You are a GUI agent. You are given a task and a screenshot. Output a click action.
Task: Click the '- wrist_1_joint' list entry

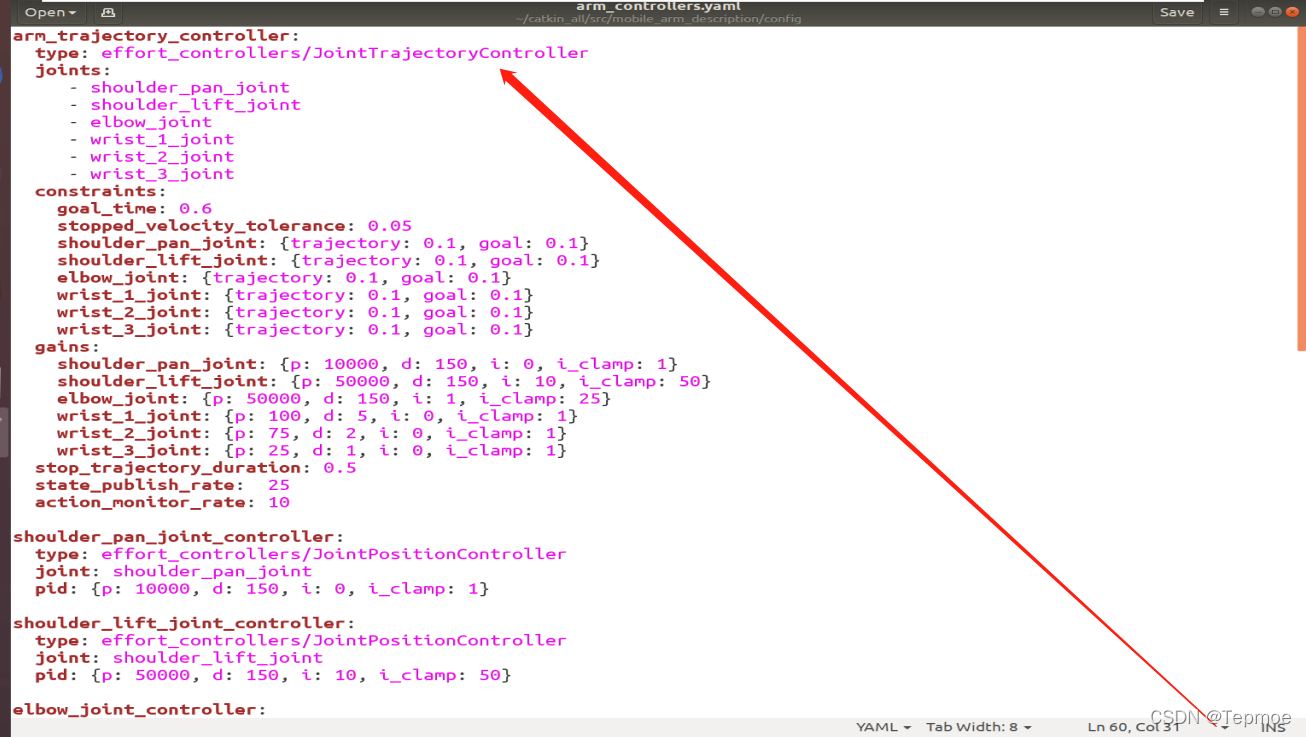151,139
